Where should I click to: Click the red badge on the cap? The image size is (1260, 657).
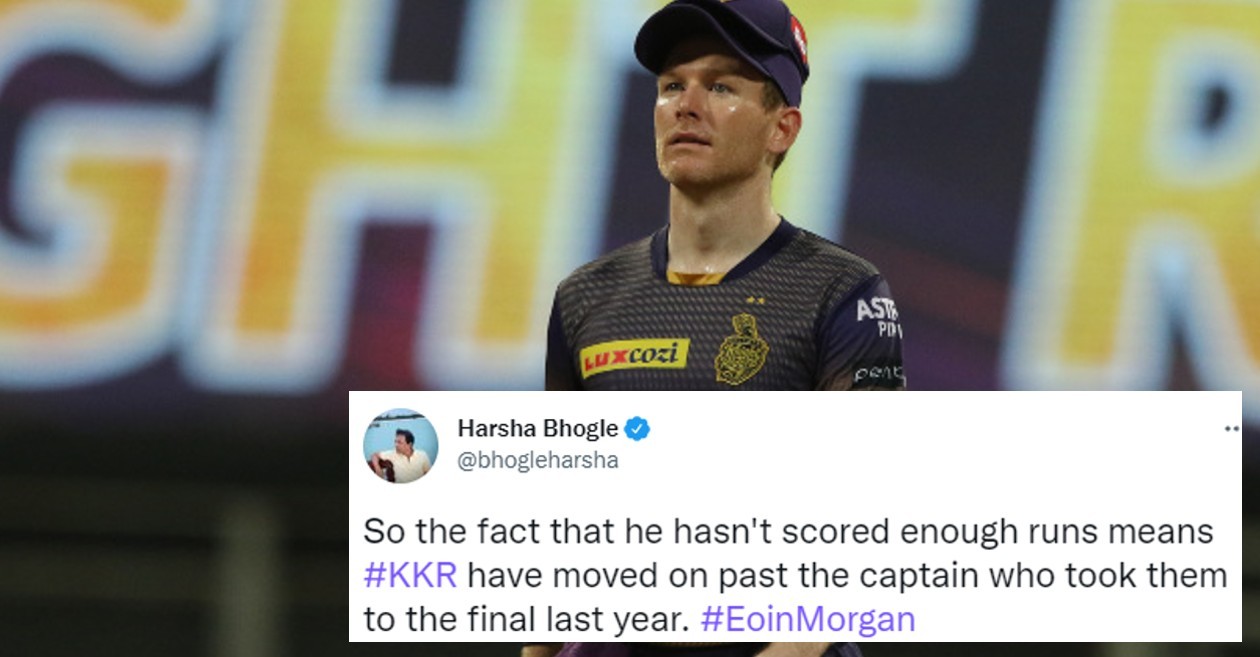pyautogui.click(x=799, y=39)
